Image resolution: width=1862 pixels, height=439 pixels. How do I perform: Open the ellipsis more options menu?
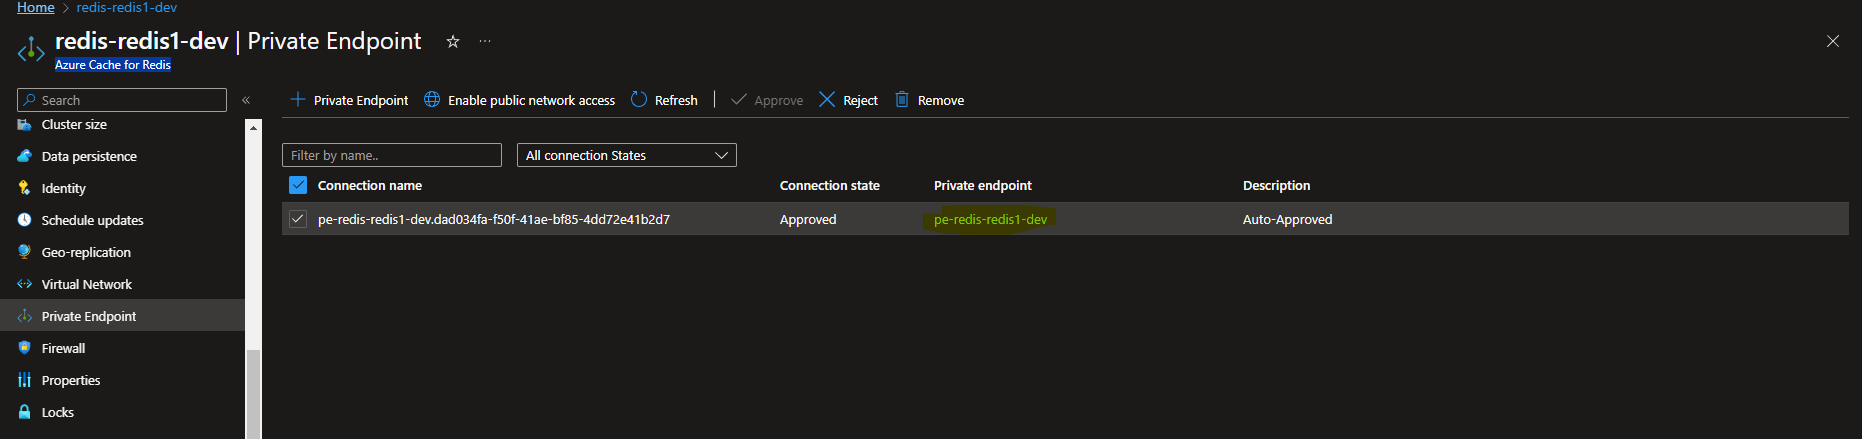coord(485,41)
